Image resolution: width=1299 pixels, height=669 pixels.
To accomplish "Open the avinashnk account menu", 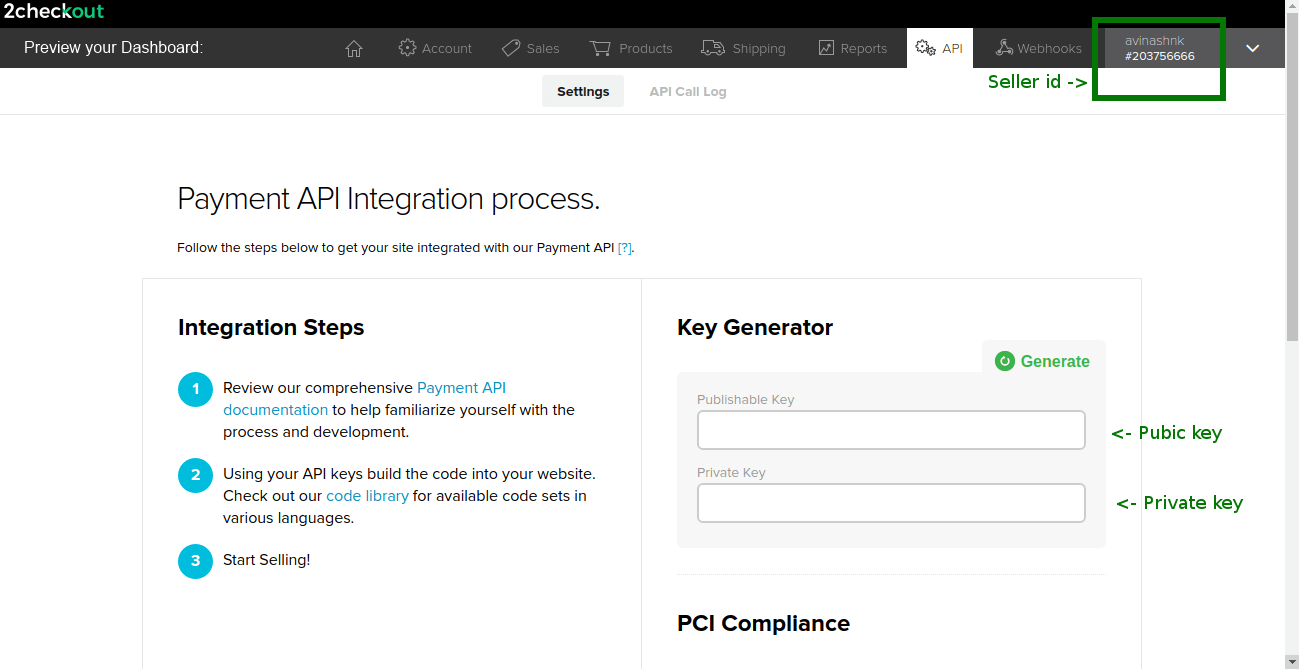I will pos(1162,48).
